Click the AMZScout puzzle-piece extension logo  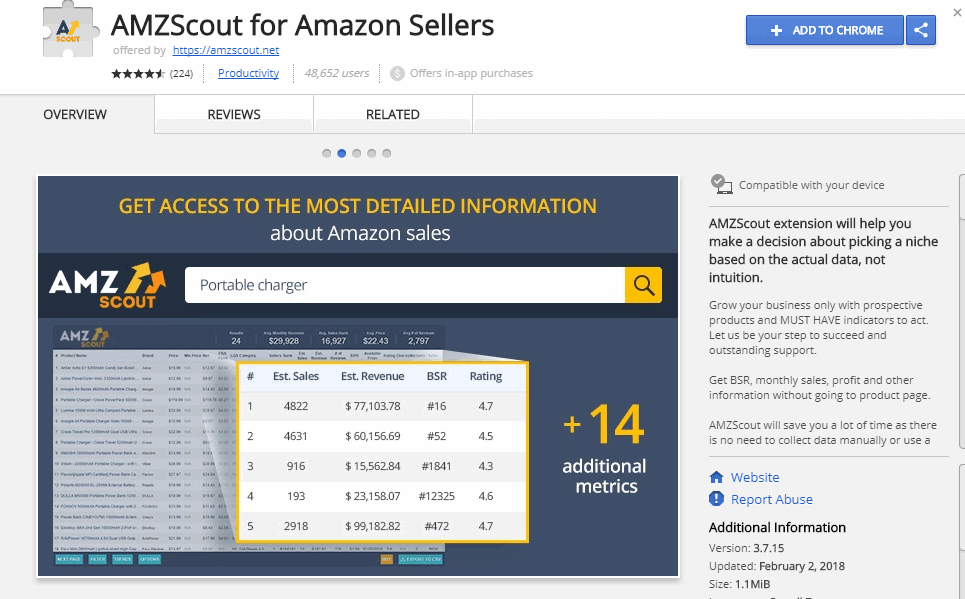click(70, 30)
